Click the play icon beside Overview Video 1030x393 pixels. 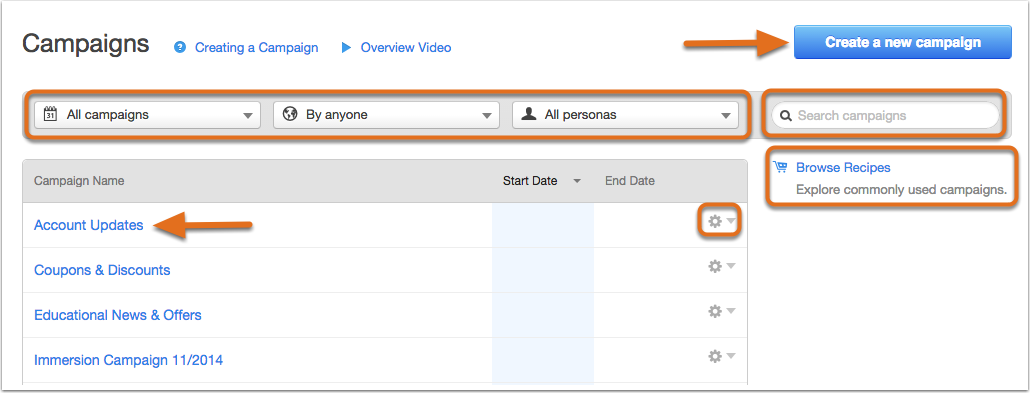tap(347, 47)
